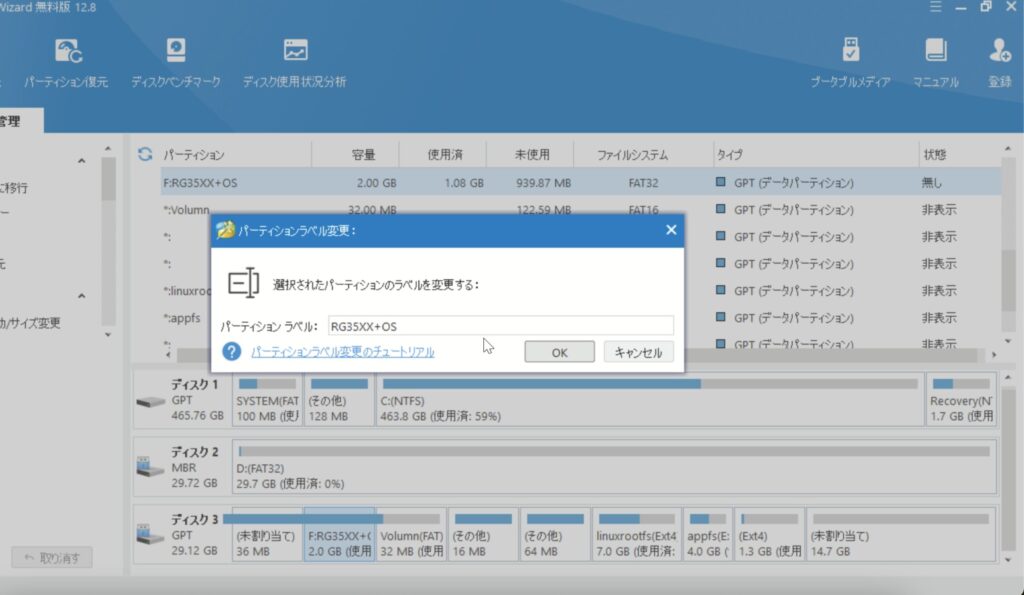Screen dimensions: 1024x595
Task: Click inside the パーティション ラベル text field
Action: 501,326
